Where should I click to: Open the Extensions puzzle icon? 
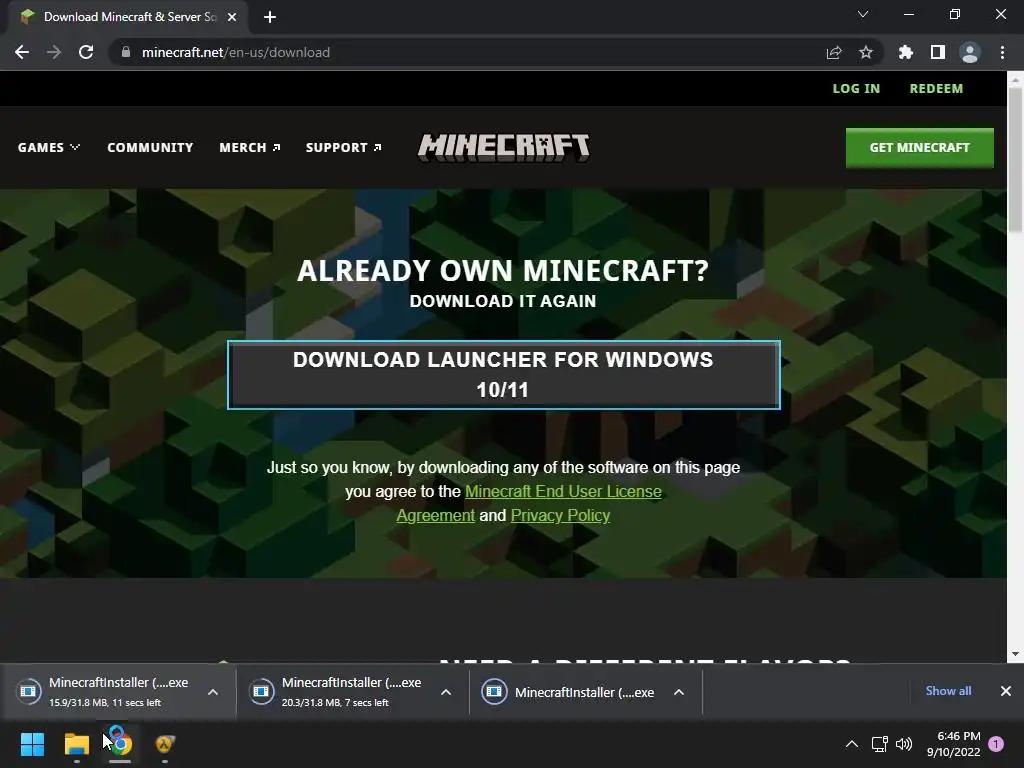906,52
